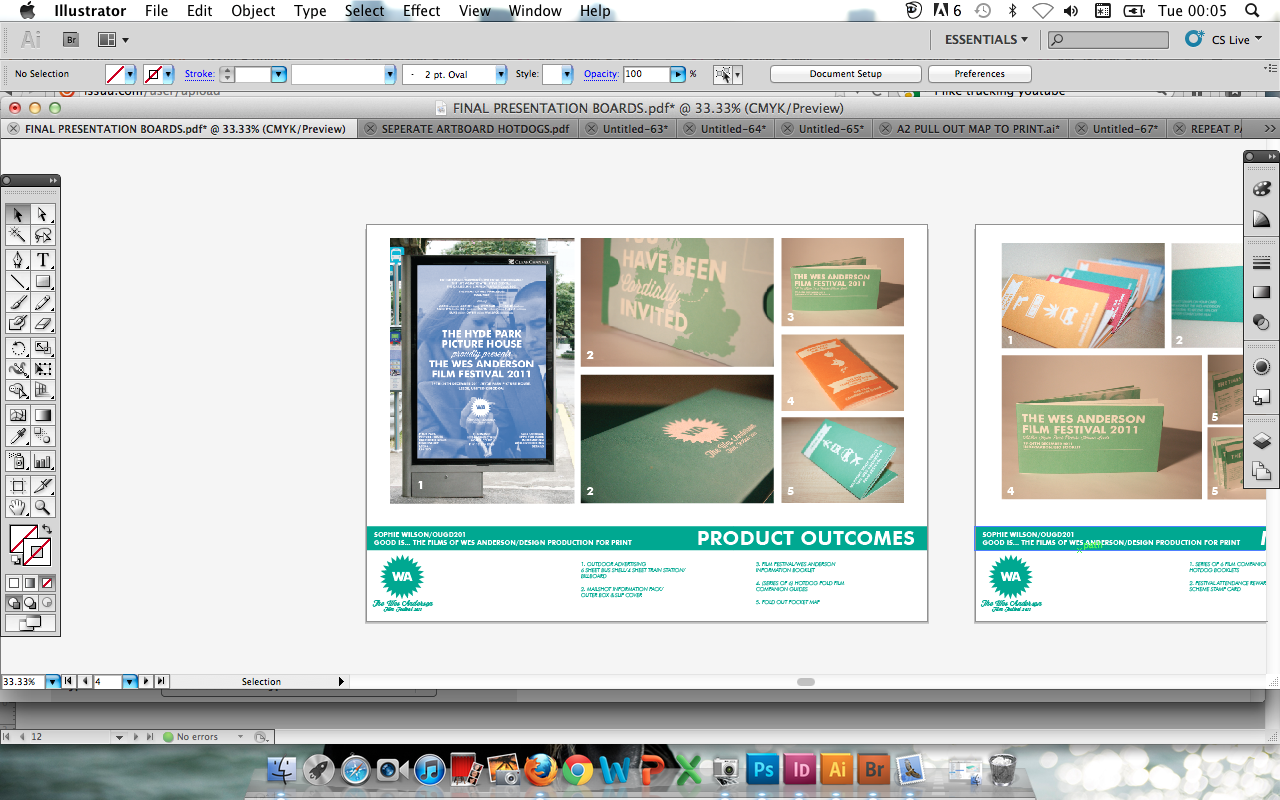Viewport: 1280px width, 800px height.
Task: Switch to the Untitled-65 tab
Action: [831, 129]
